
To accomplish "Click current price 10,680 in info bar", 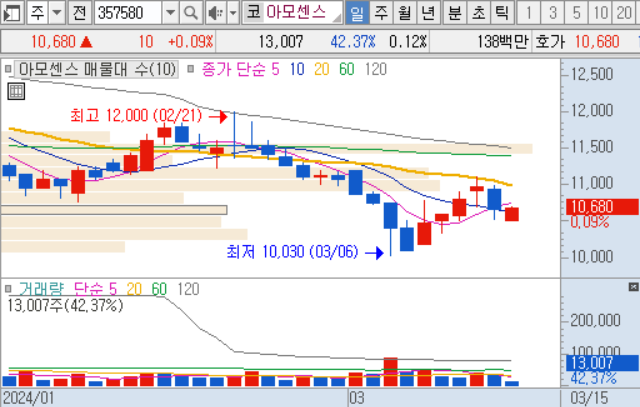I will tap(53, 42).
